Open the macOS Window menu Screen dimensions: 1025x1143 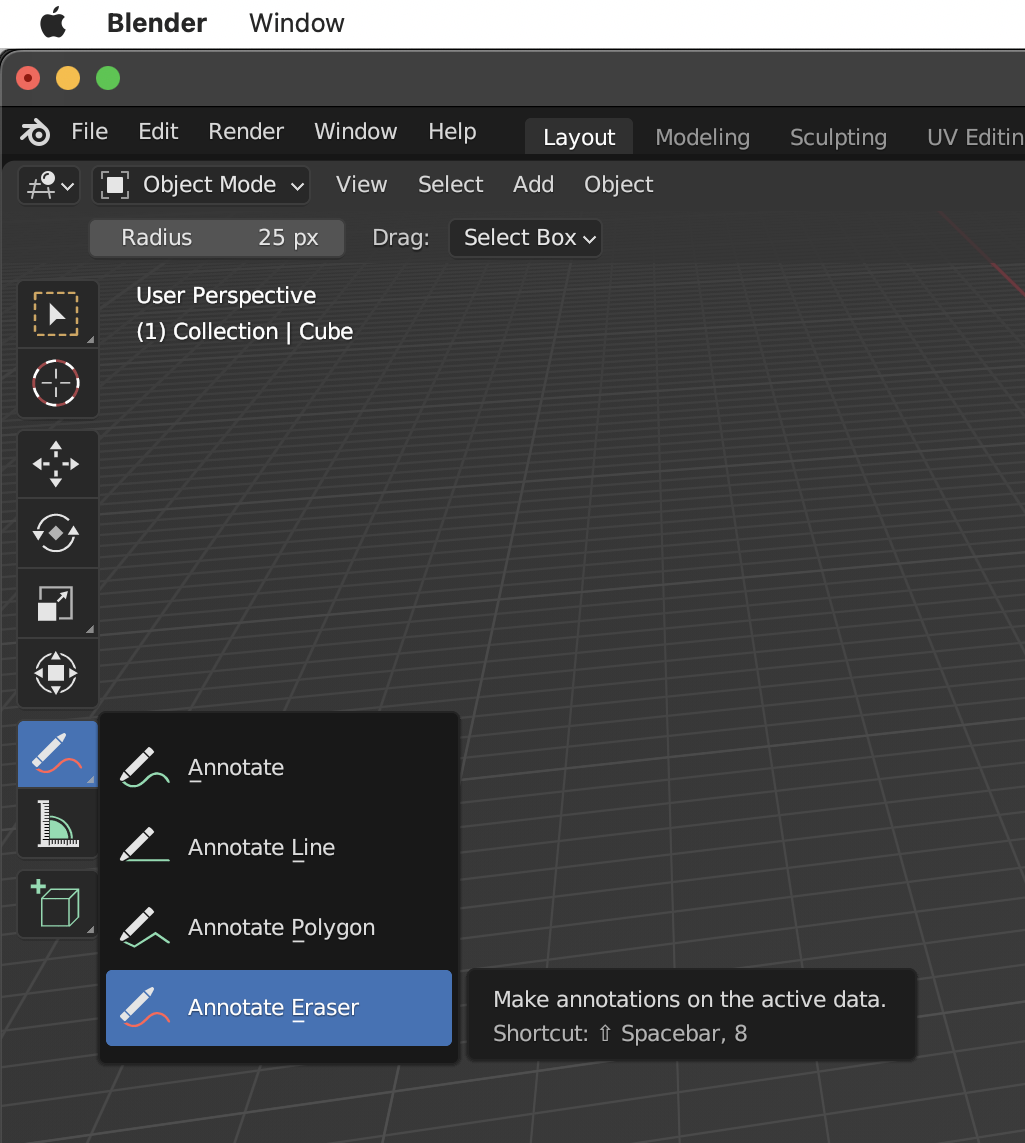point(297,23)
